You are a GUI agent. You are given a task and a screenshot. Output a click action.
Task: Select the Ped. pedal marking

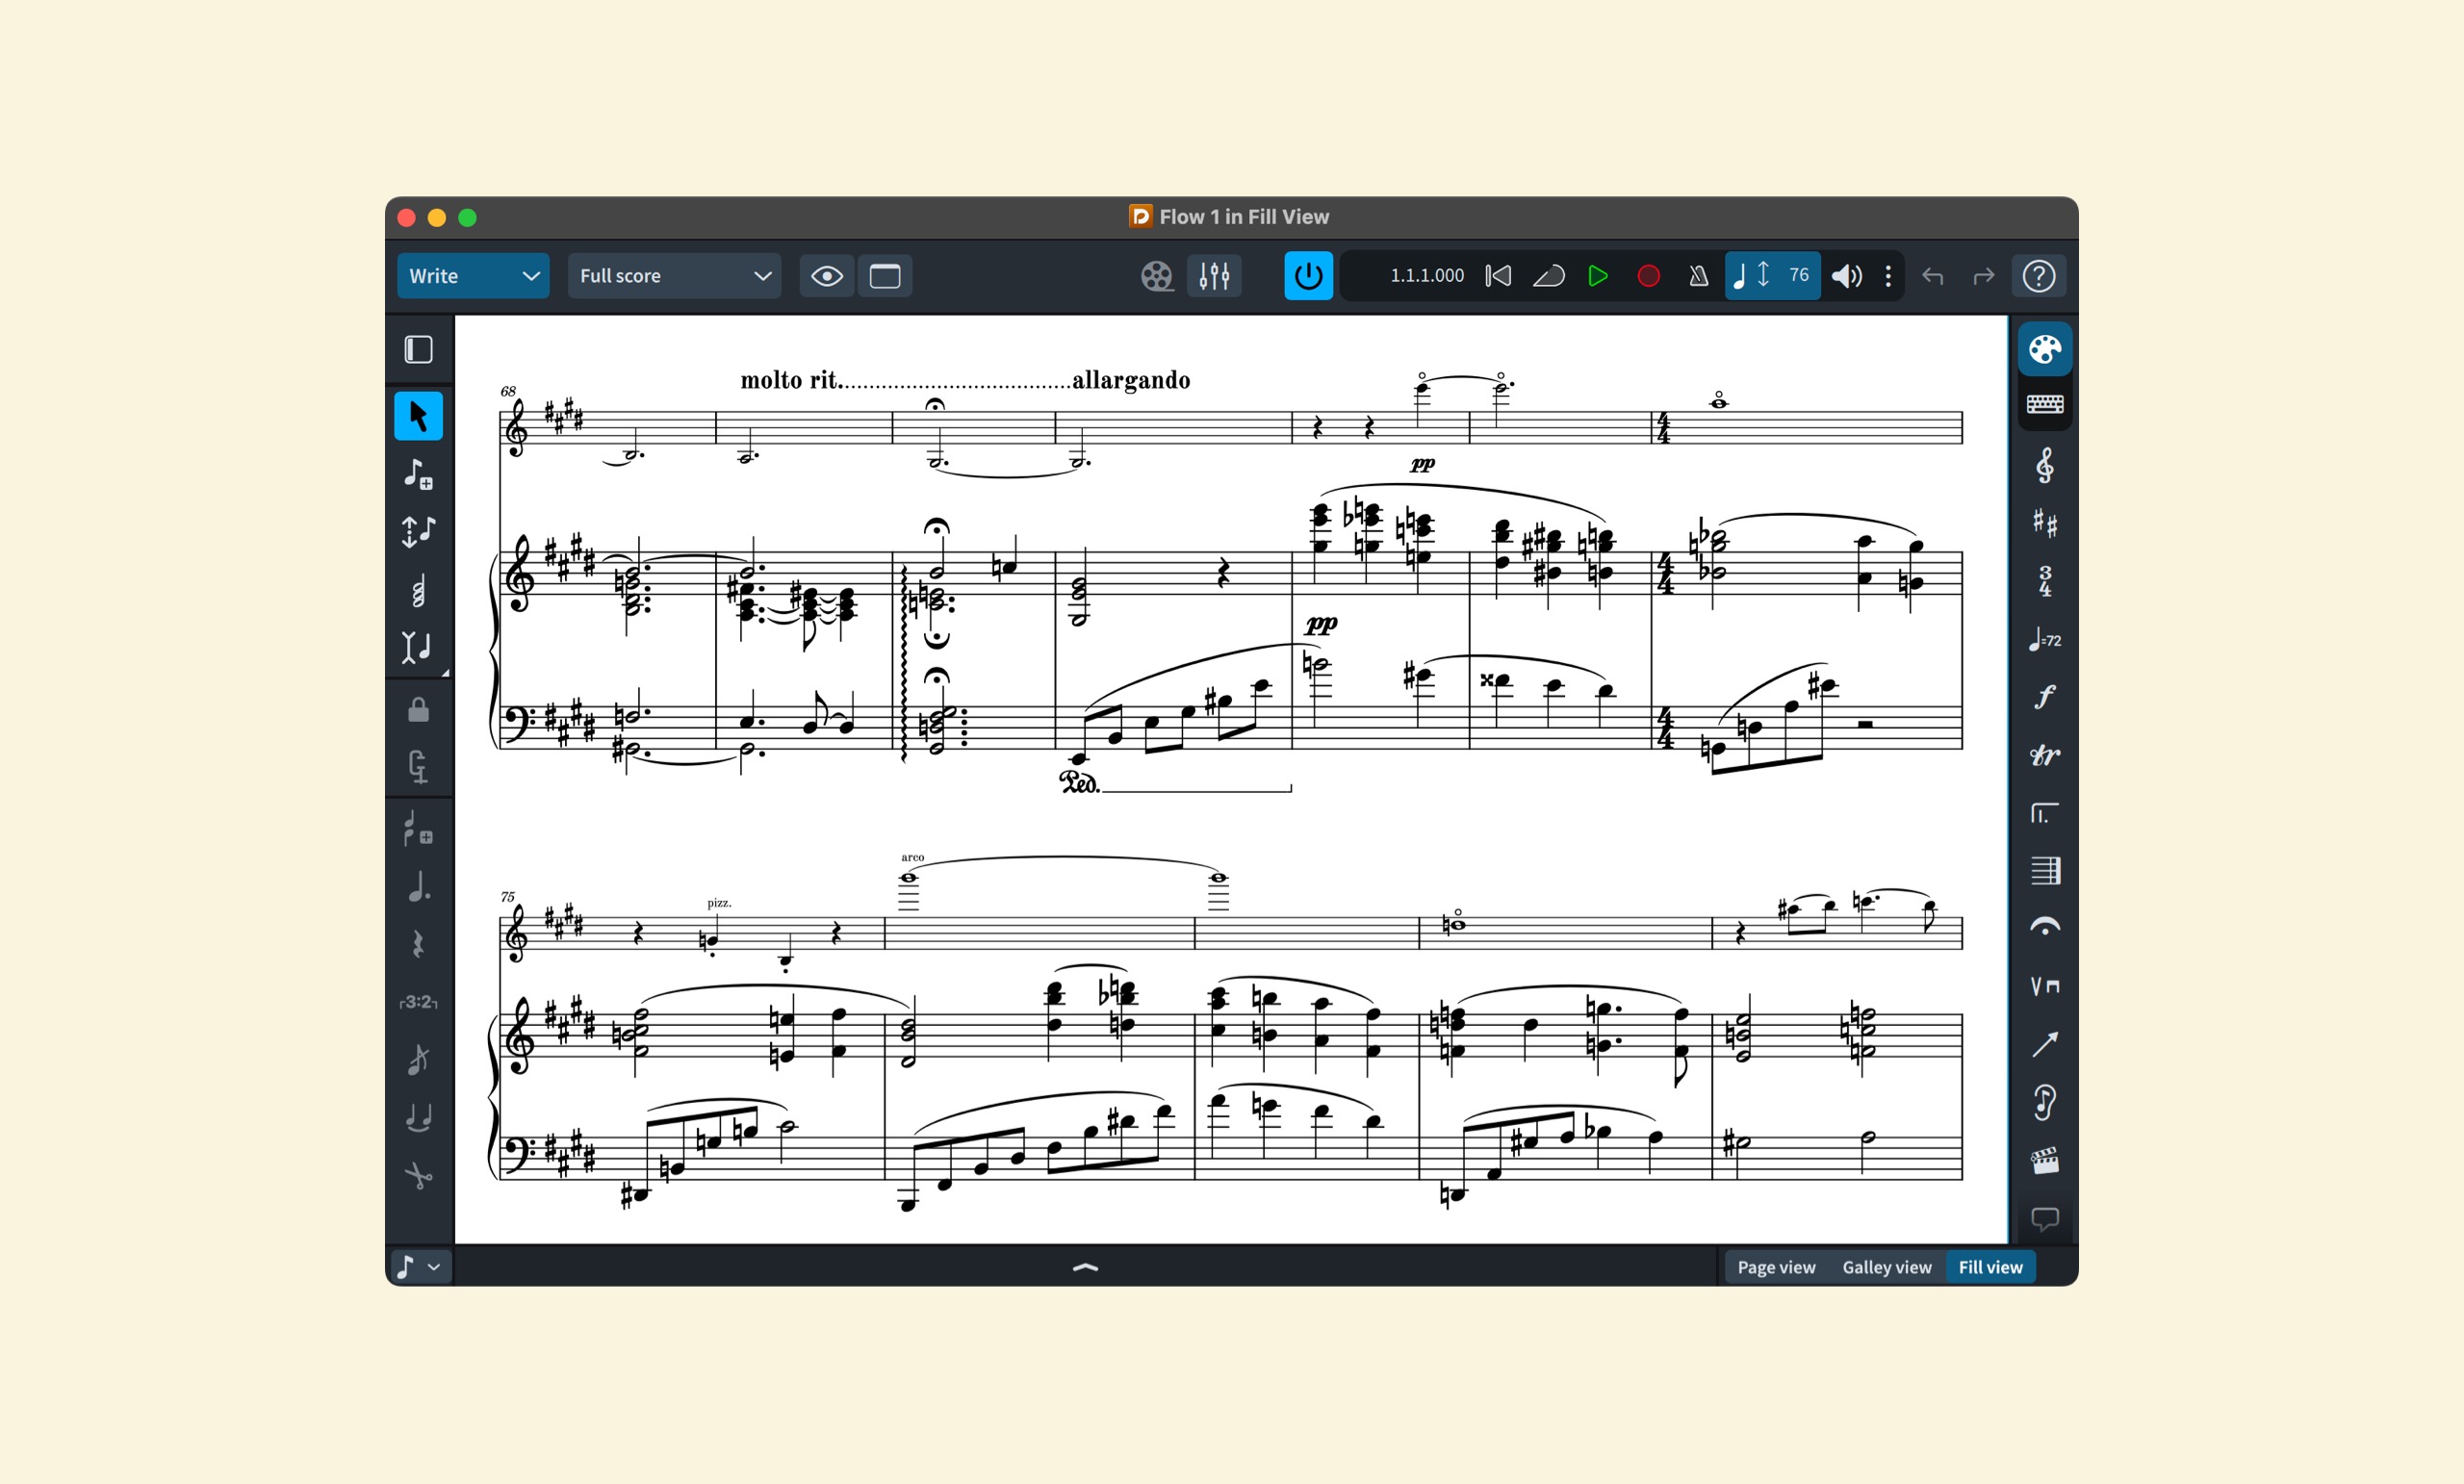tap(1080, 782)
